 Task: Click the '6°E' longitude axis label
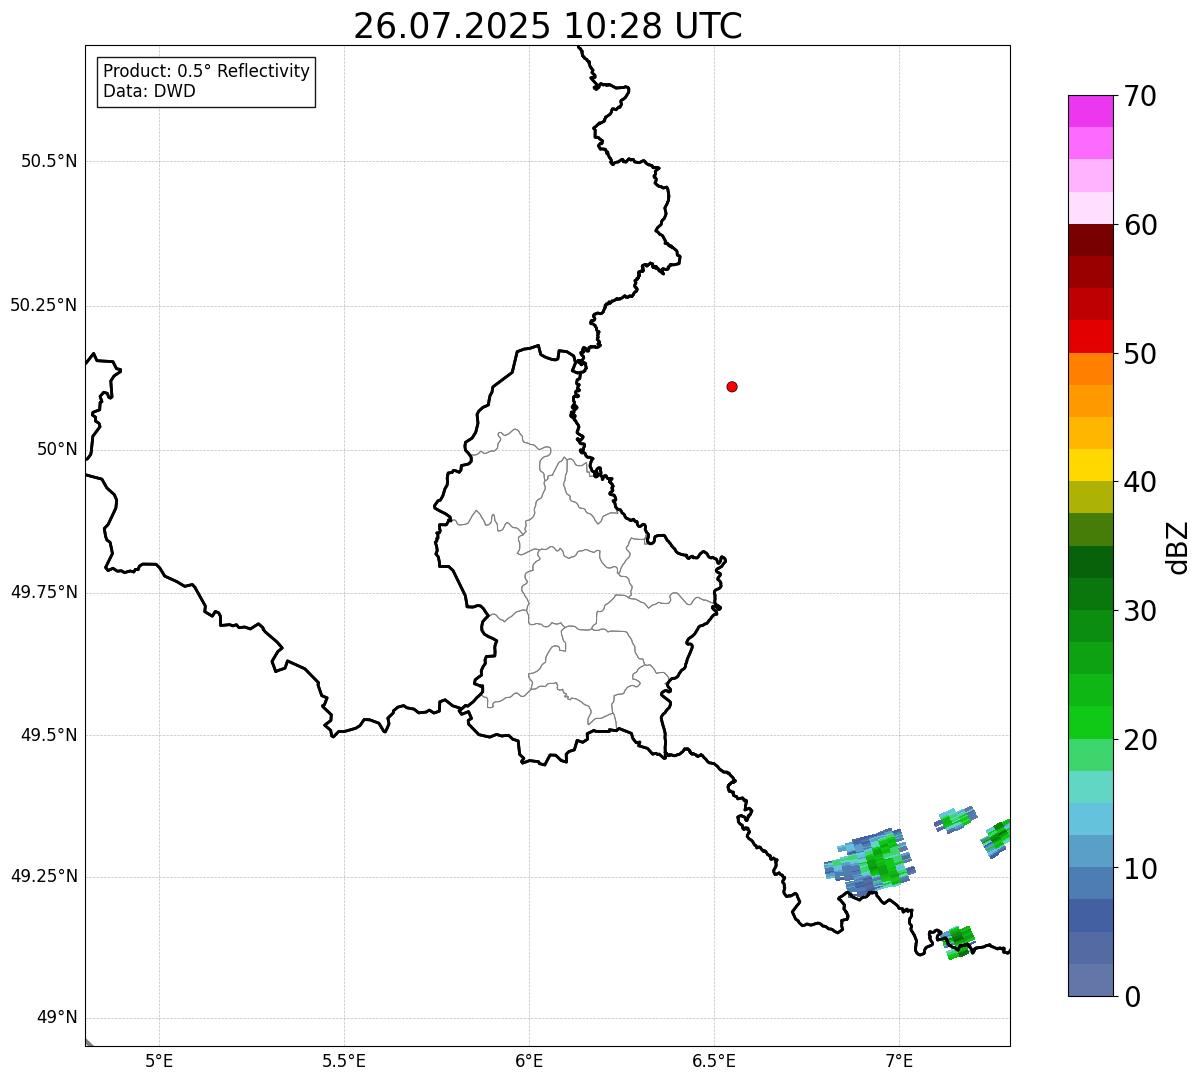pyautogui.click(x=529, y=1060)
